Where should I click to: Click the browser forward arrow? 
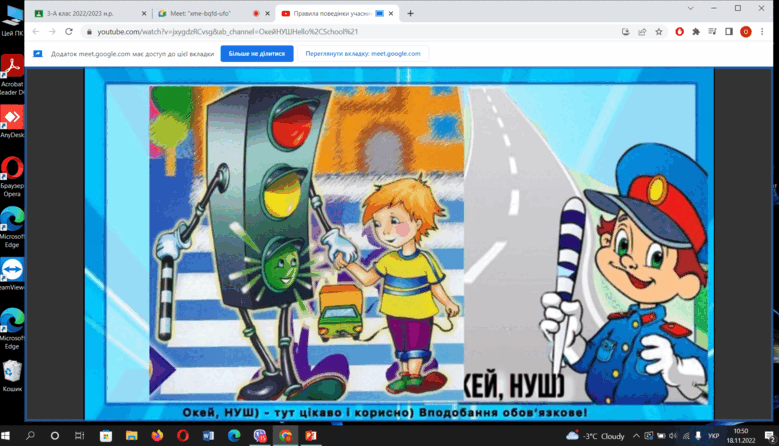point(52,32)
